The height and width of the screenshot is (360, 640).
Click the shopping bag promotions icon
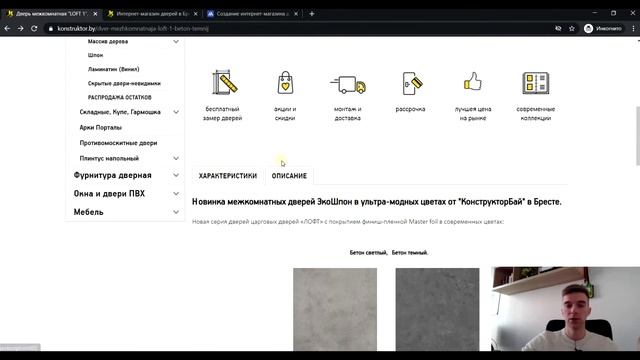[285, 83]
